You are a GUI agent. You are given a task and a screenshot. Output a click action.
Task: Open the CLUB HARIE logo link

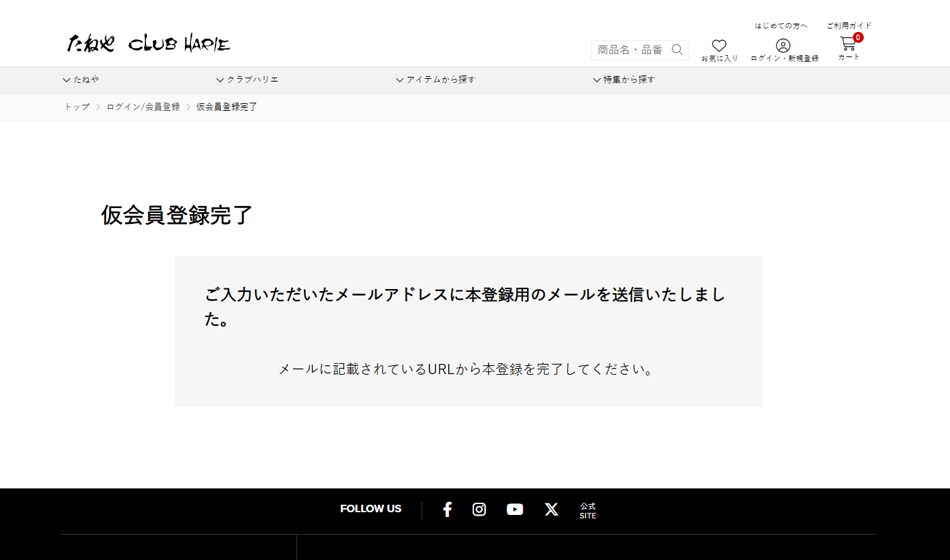coord(179,44)
